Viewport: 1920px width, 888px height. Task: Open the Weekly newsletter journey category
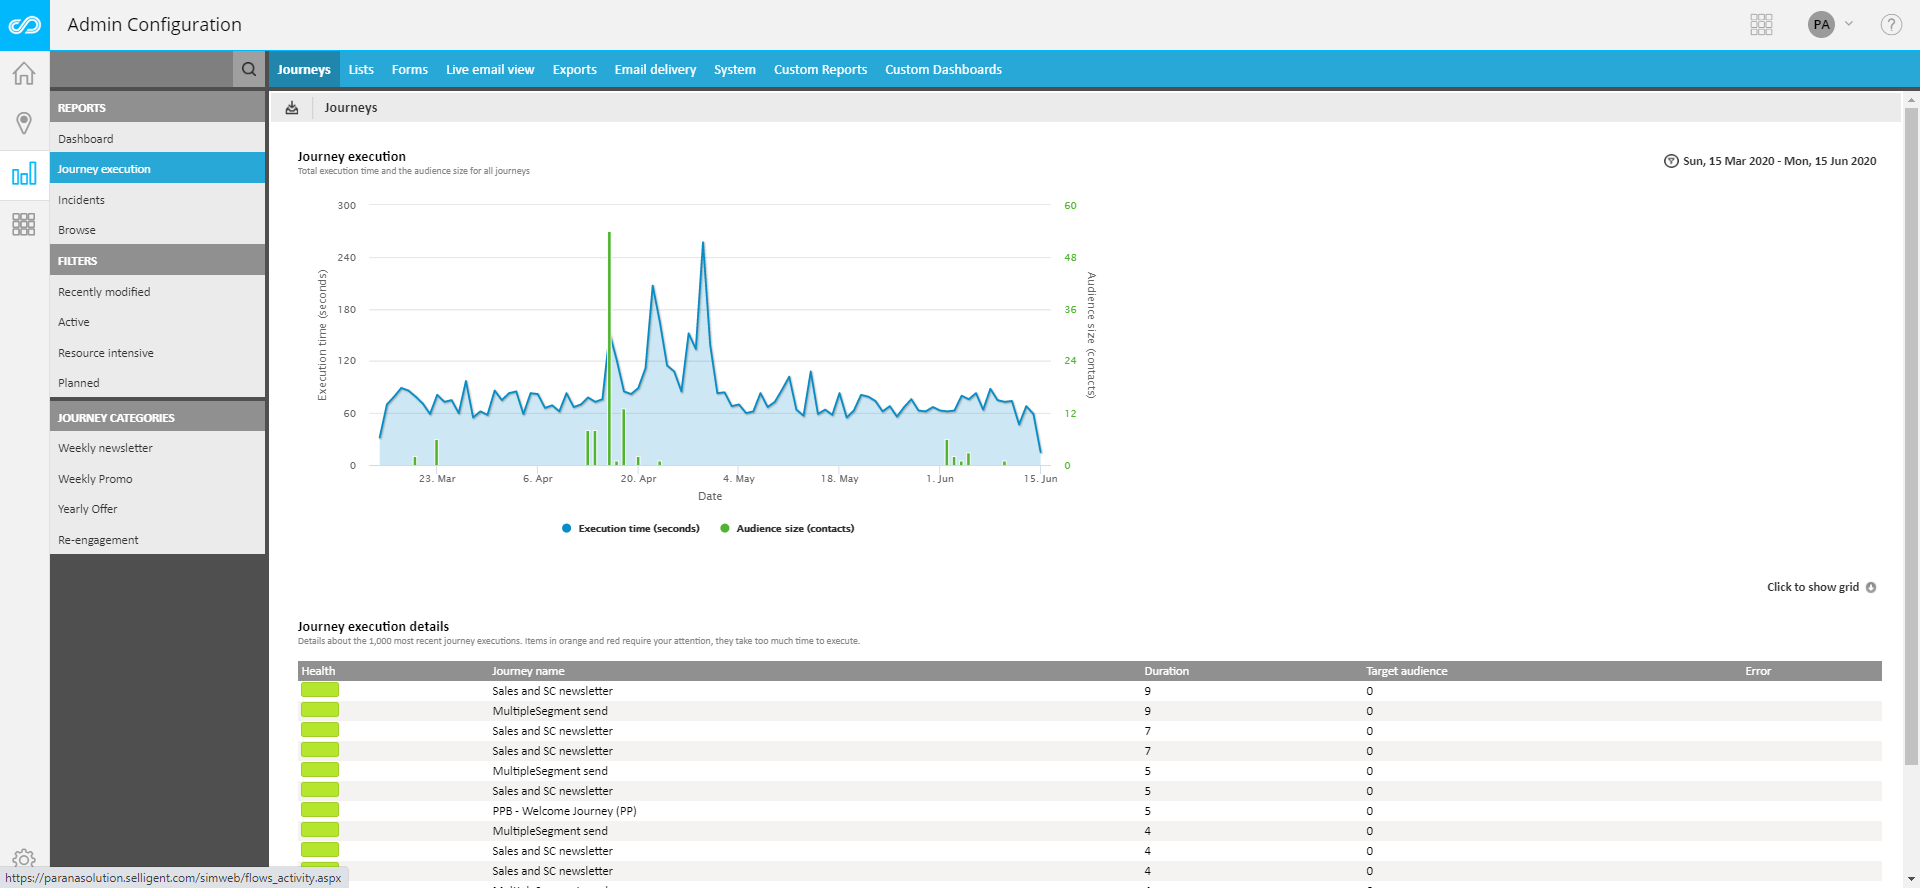pyautogui.click(x=105, y=448)
